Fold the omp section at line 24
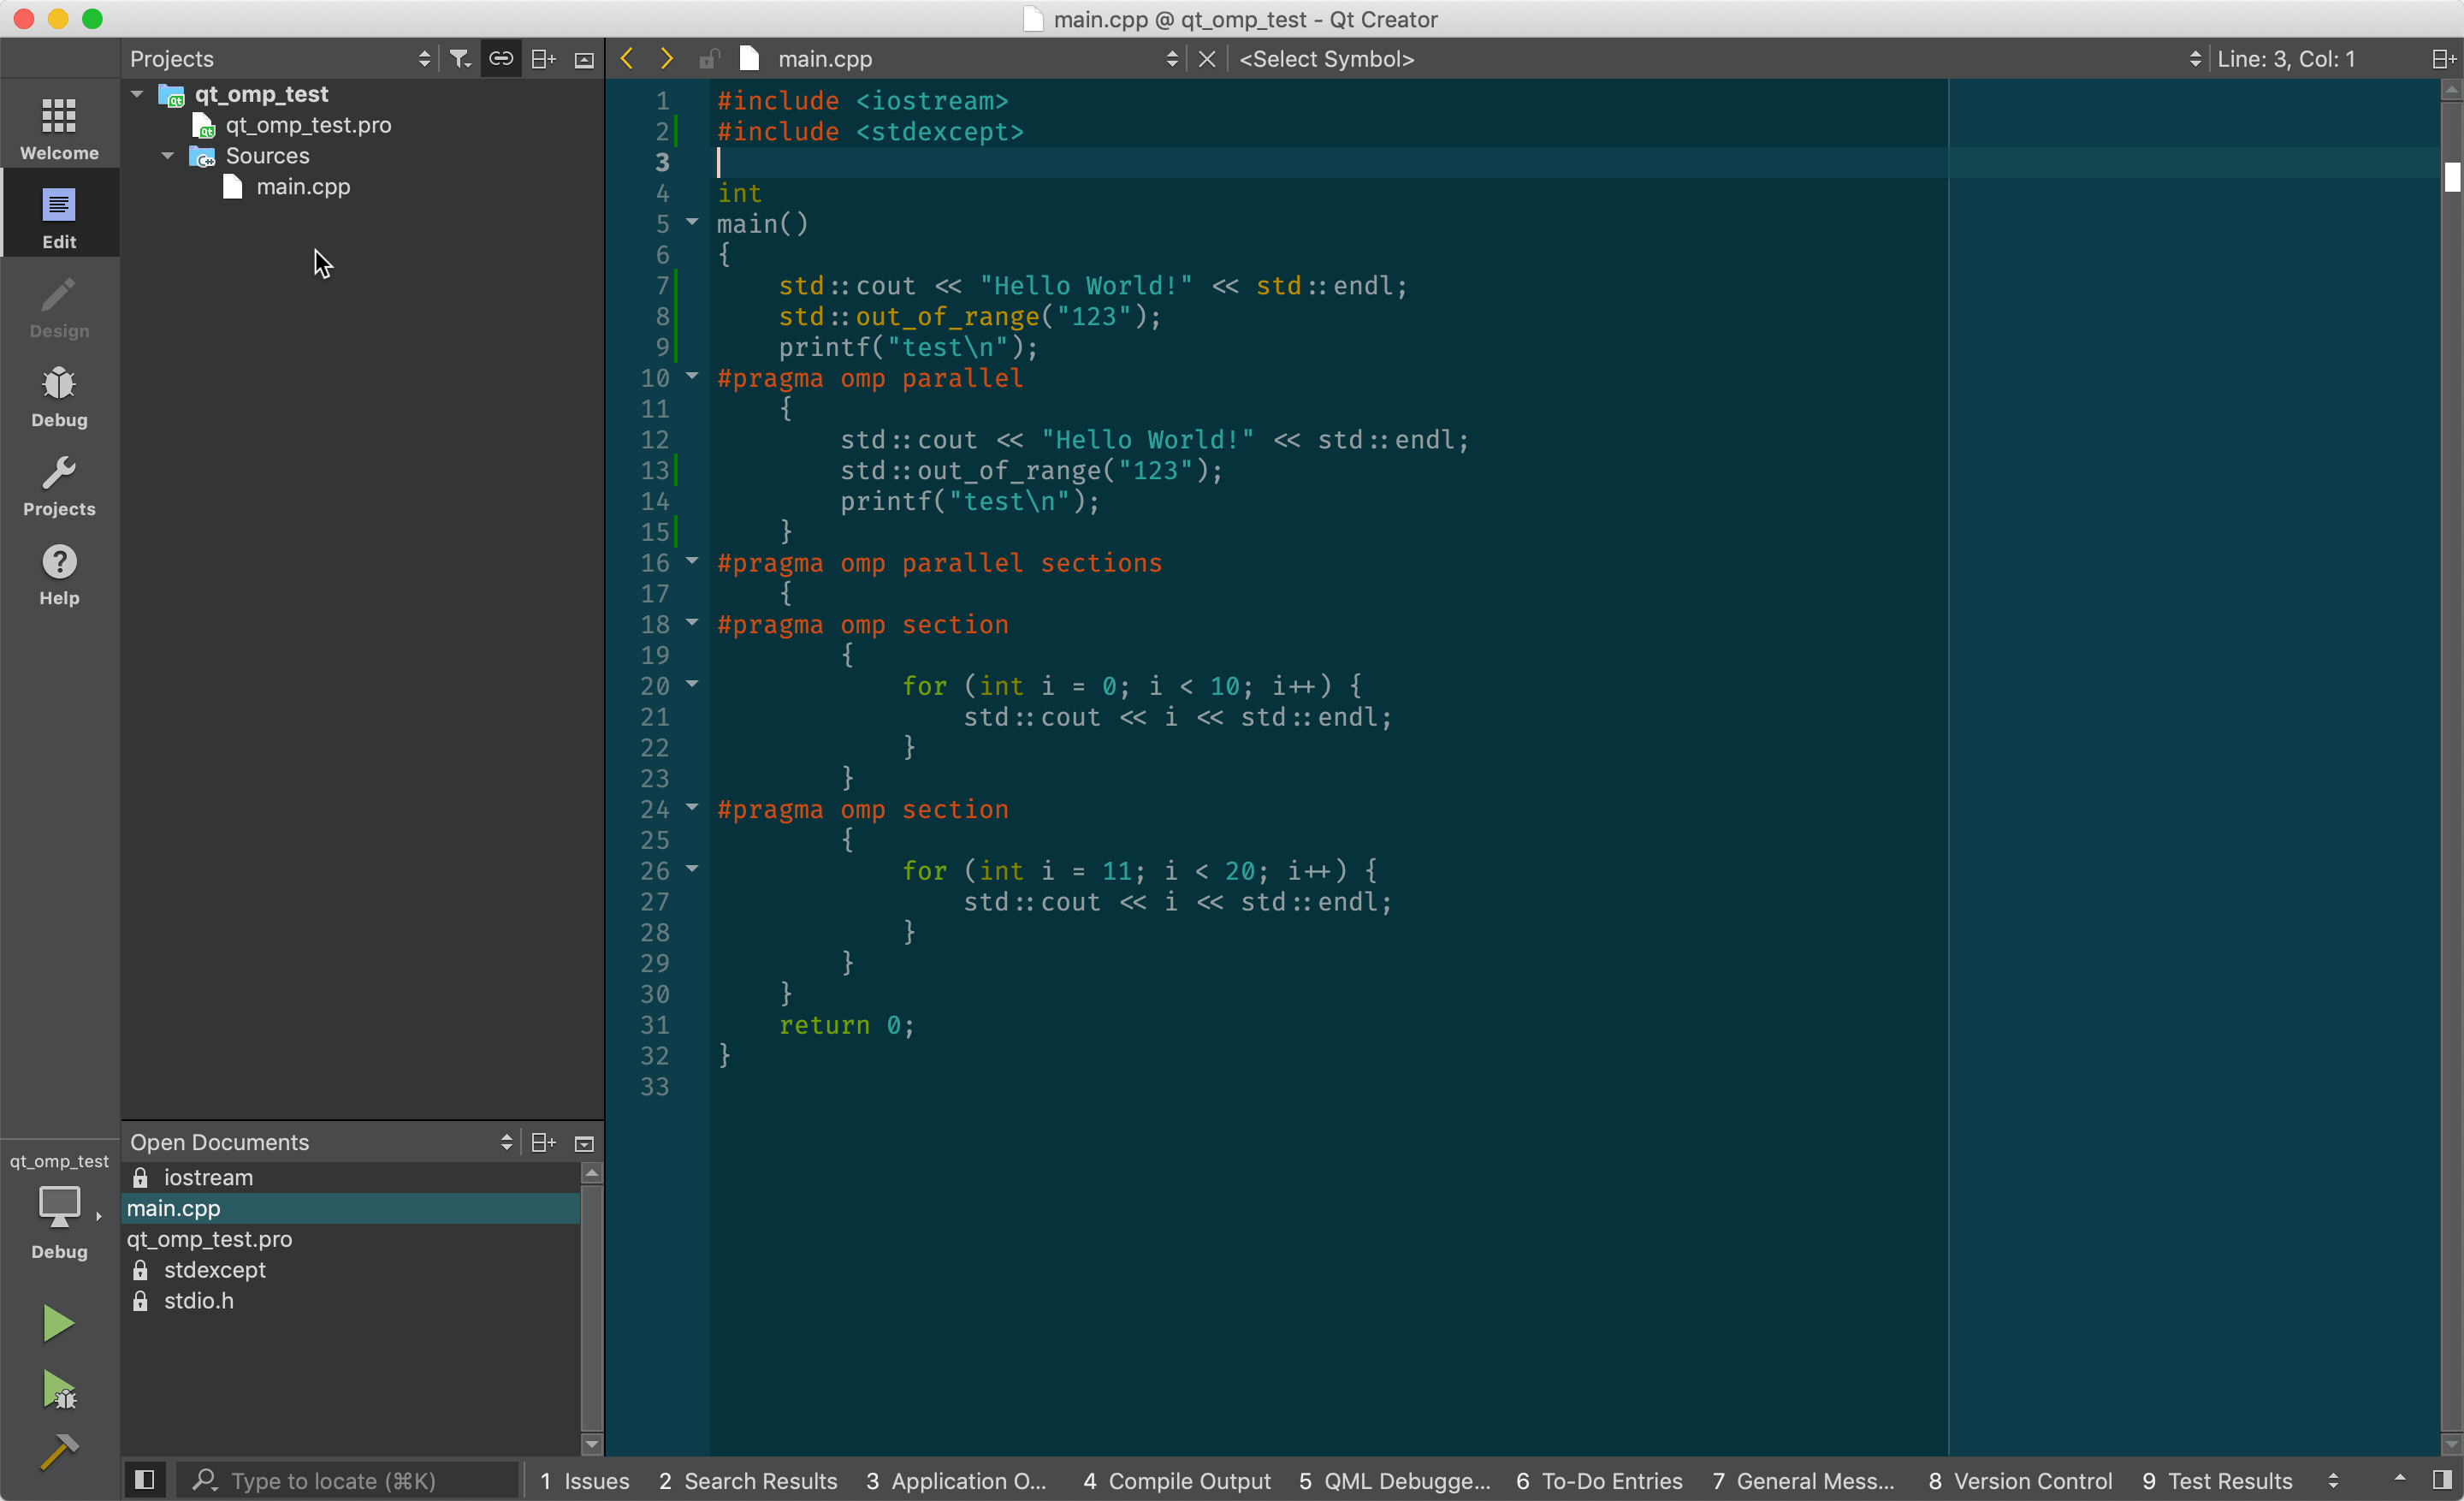The height and width of the screenshot is (1501, 2464). [x=691, y=807]
